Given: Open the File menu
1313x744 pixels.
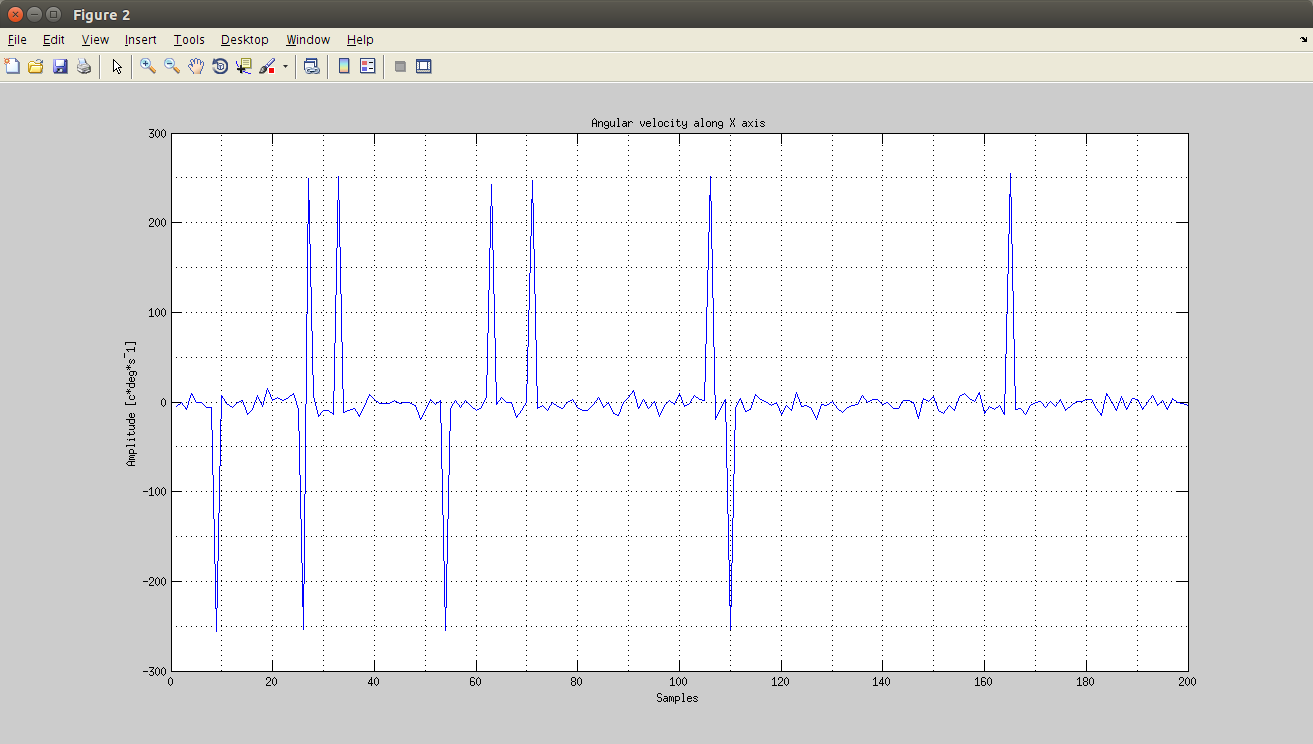Looking at the screenshot, I should 17,40.
